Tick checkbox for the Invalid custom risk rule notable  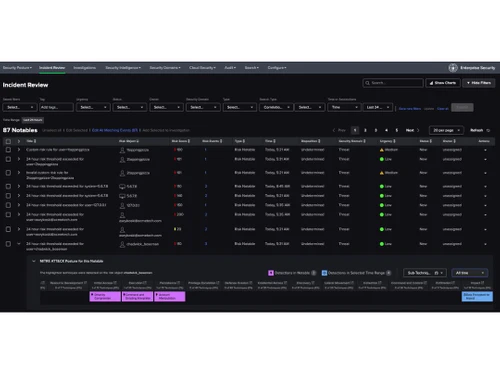pyautogui.click(x=8, y=173)
